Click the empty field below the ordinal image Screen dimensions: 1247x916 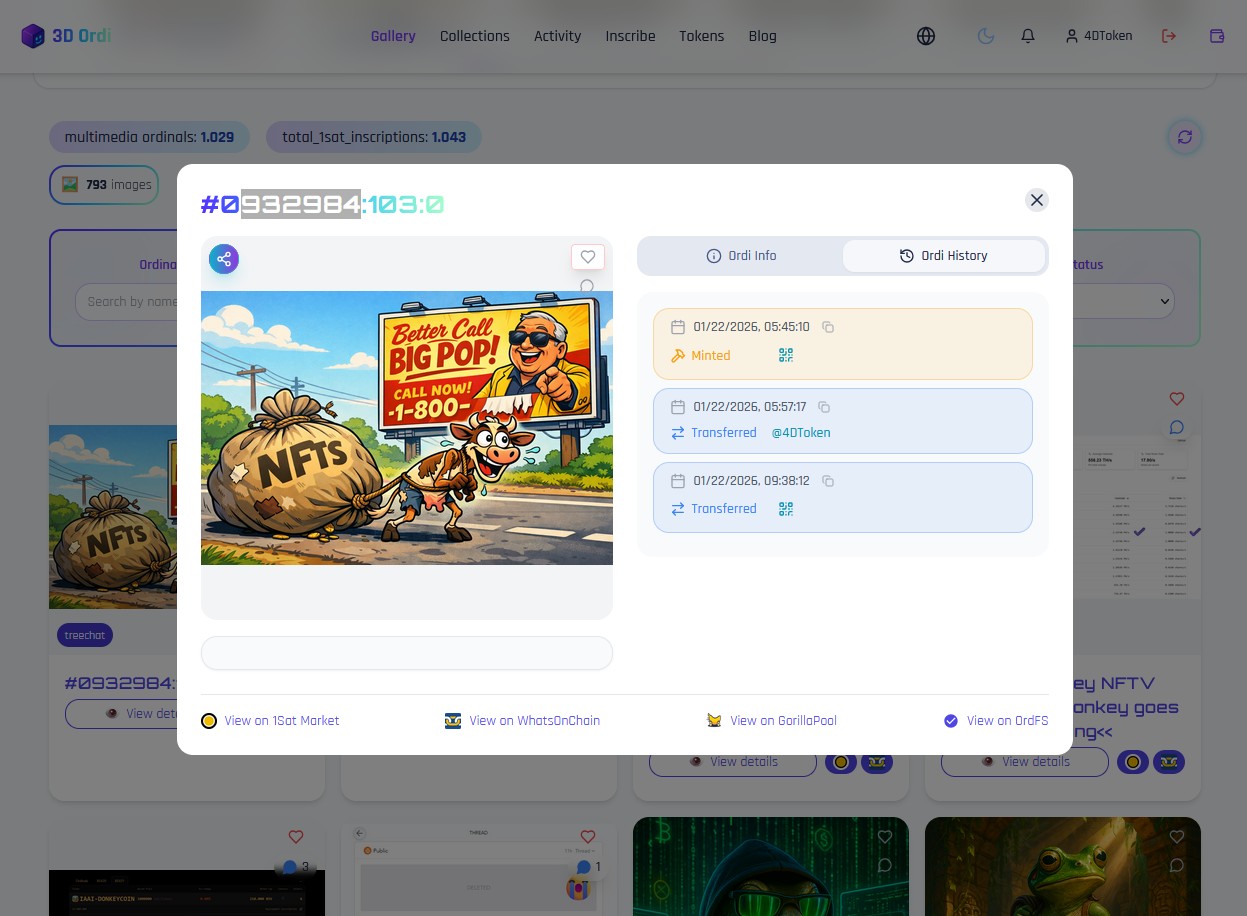407,653
